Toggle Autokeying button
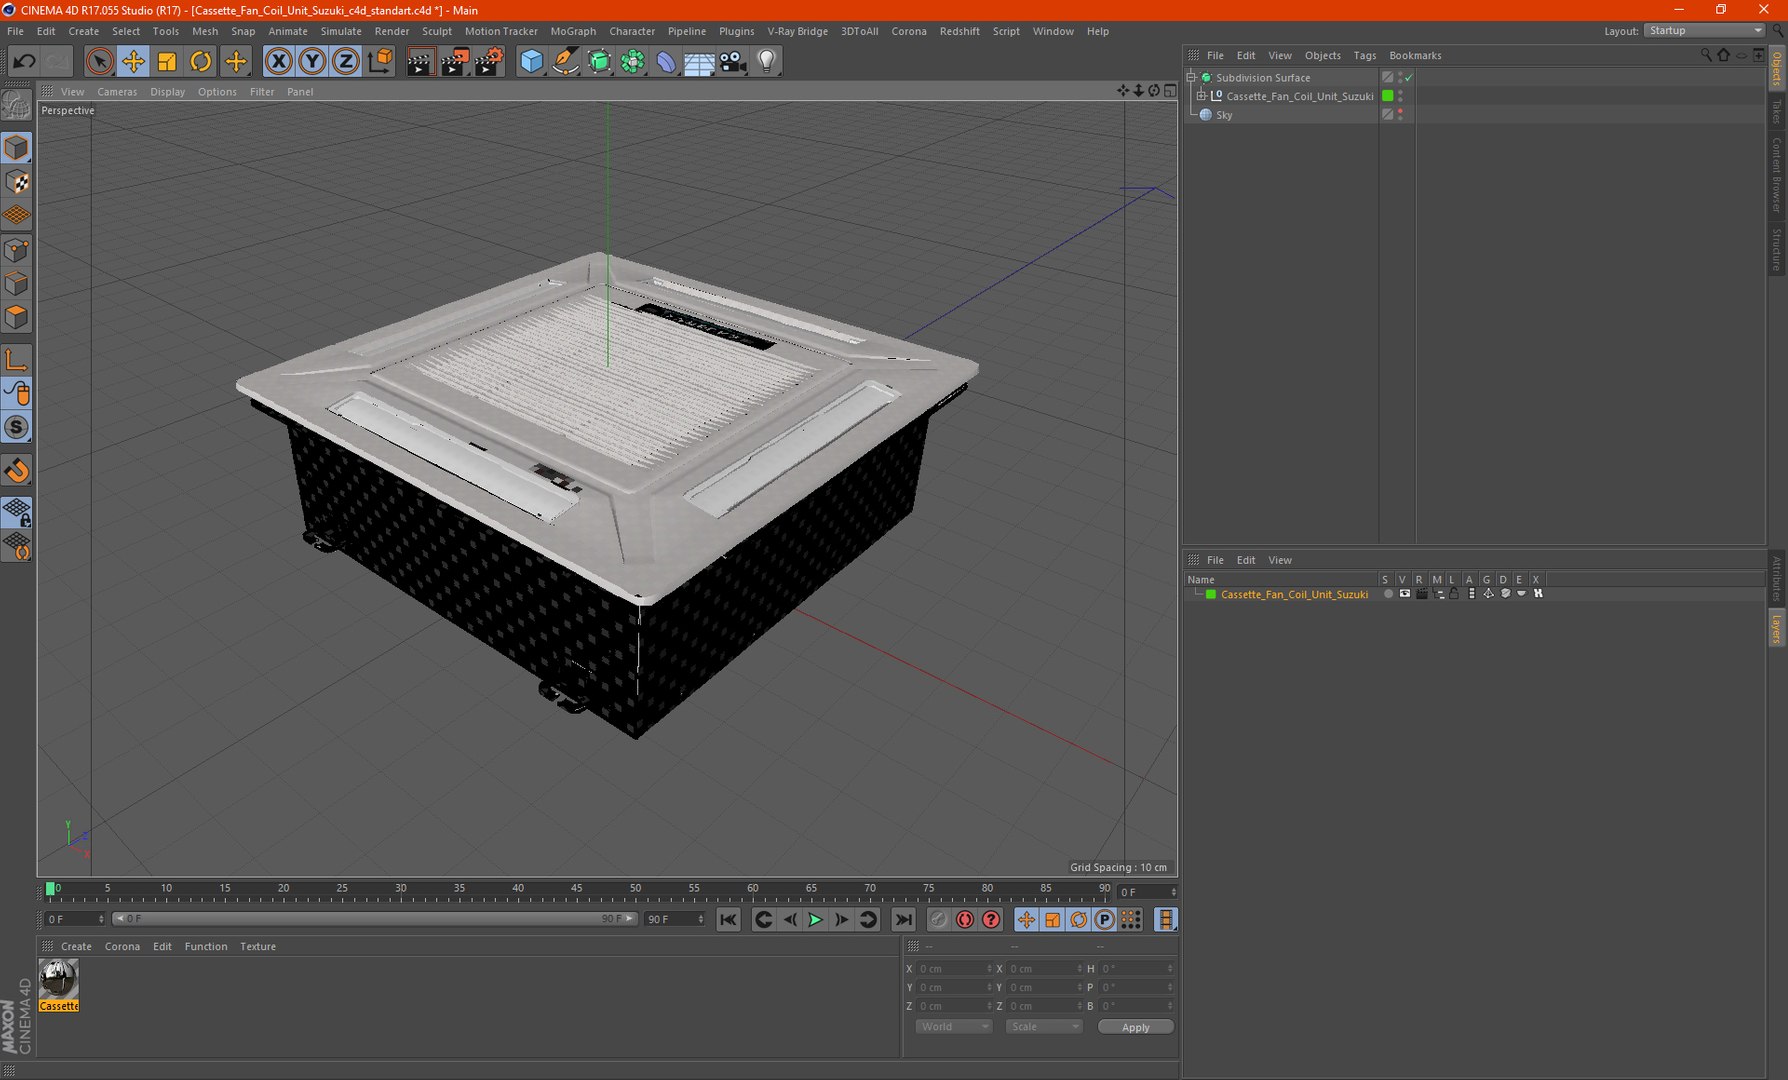This screenshot has height=1080, width=1788. coord(965,920)
